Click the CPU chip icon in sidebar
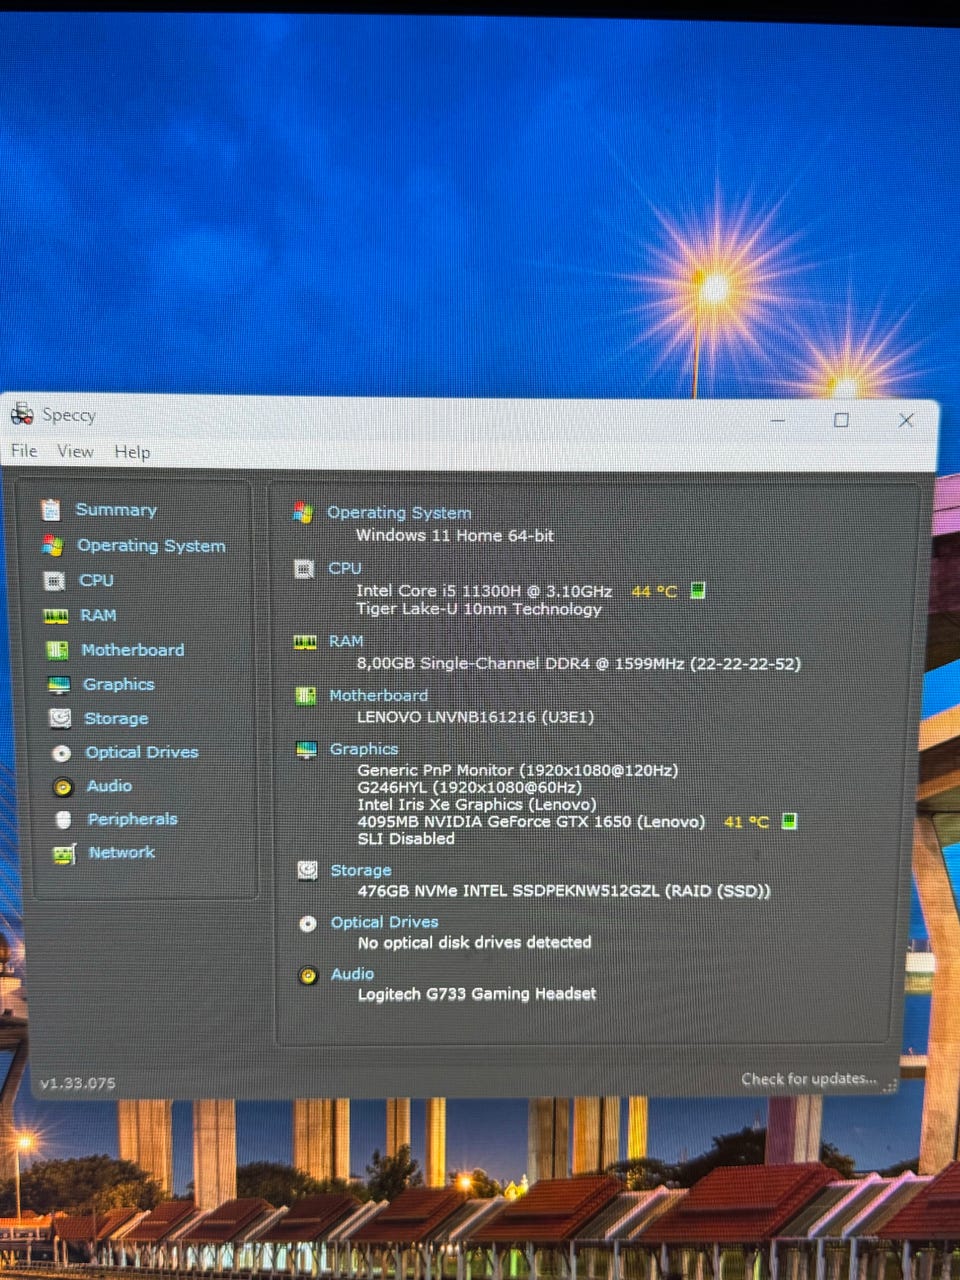Screen dimensions: 960x1280 54,580
